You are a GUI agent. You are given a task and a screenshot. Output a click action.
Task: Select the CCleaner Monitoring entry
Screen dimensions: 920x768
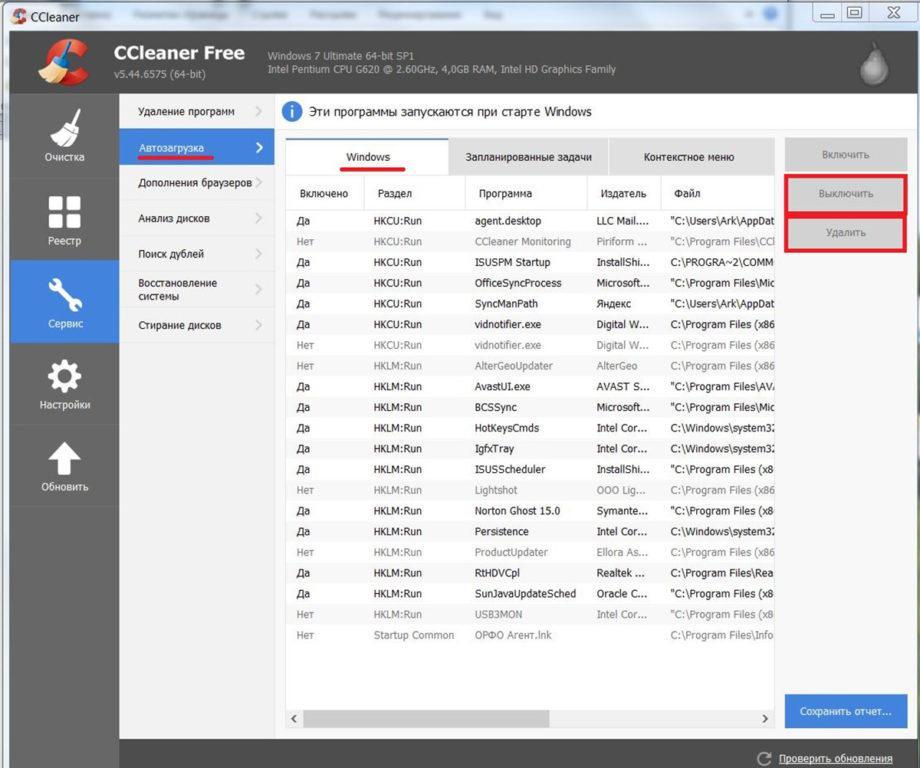tap(530, 242)
